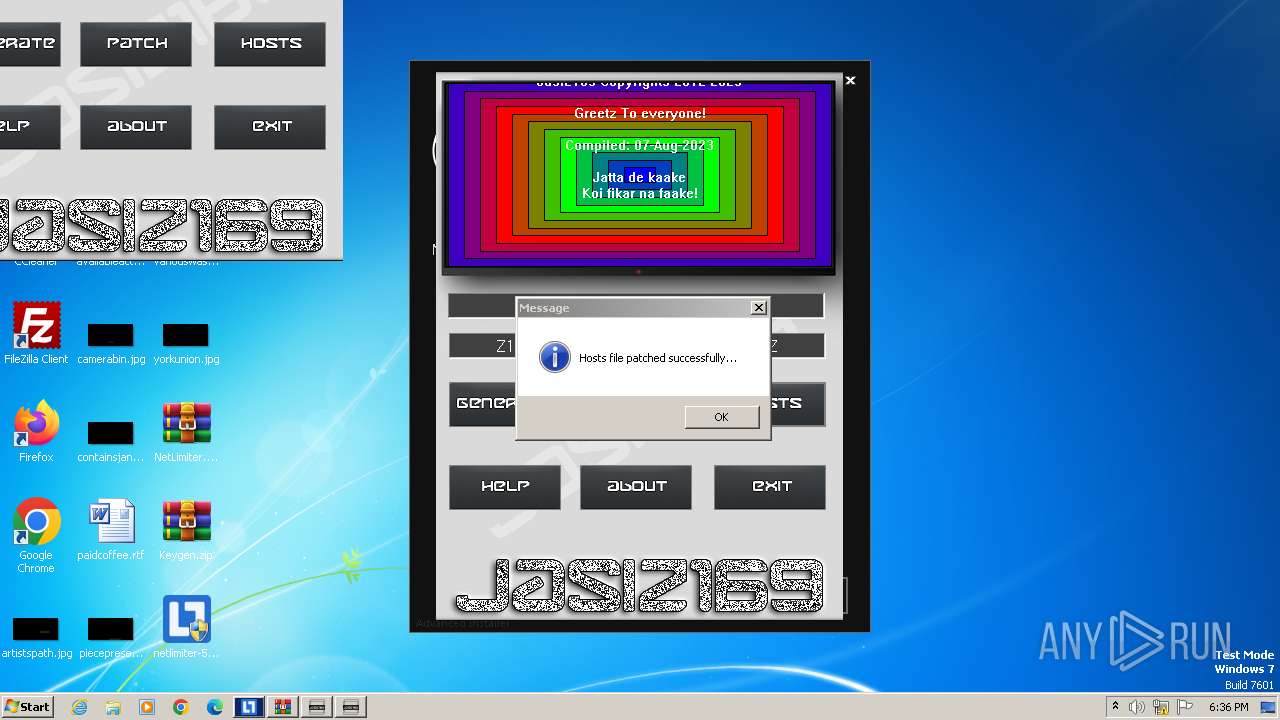Close the main keygen window with the white X
Screen dimensions: 1280x720
(x=850, y=80)
